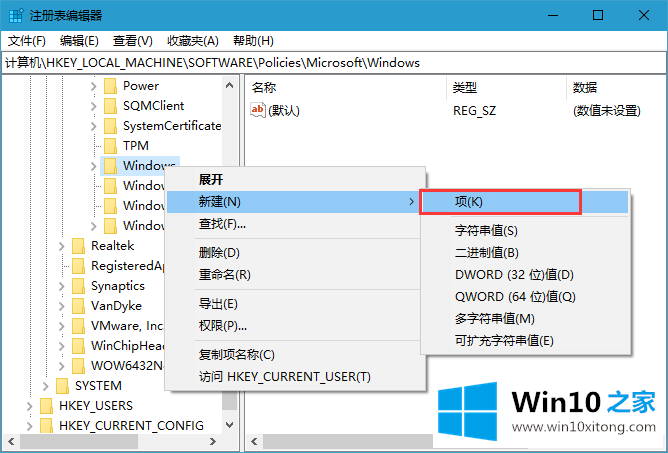Expand the SYSTEM key node
Image resolution: width=668 pixels, height=453 pixels.
(x=46, y=386)
